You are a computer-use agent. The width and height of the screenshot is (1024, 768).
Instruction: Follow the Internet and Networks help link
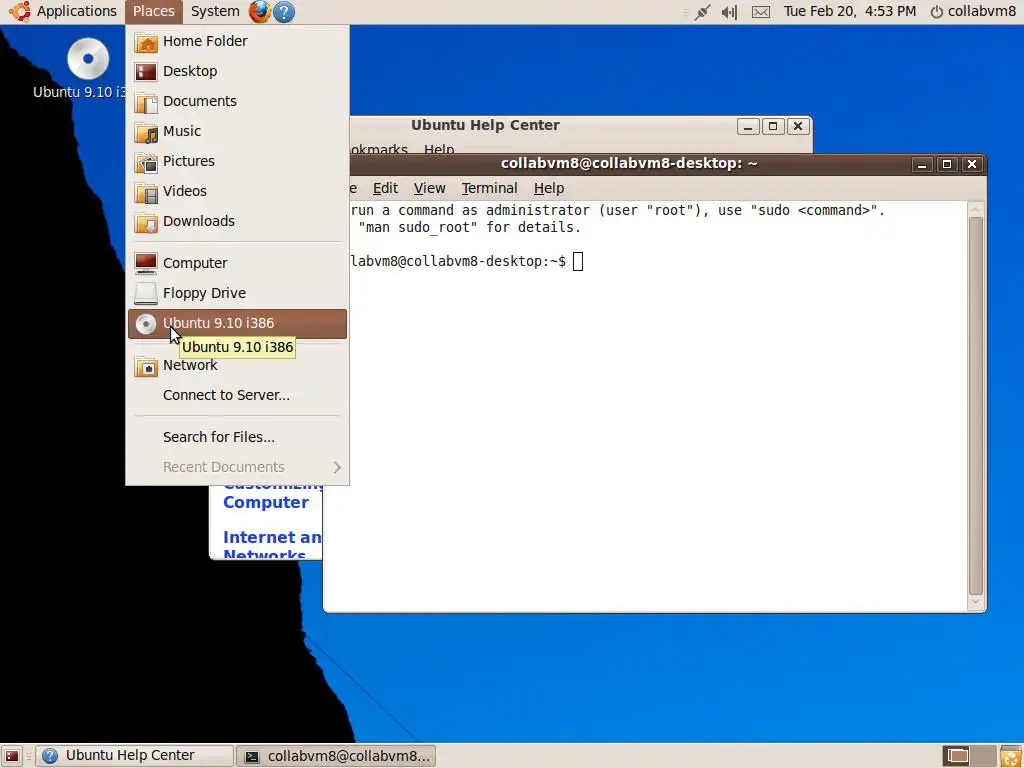coord(272,546)
